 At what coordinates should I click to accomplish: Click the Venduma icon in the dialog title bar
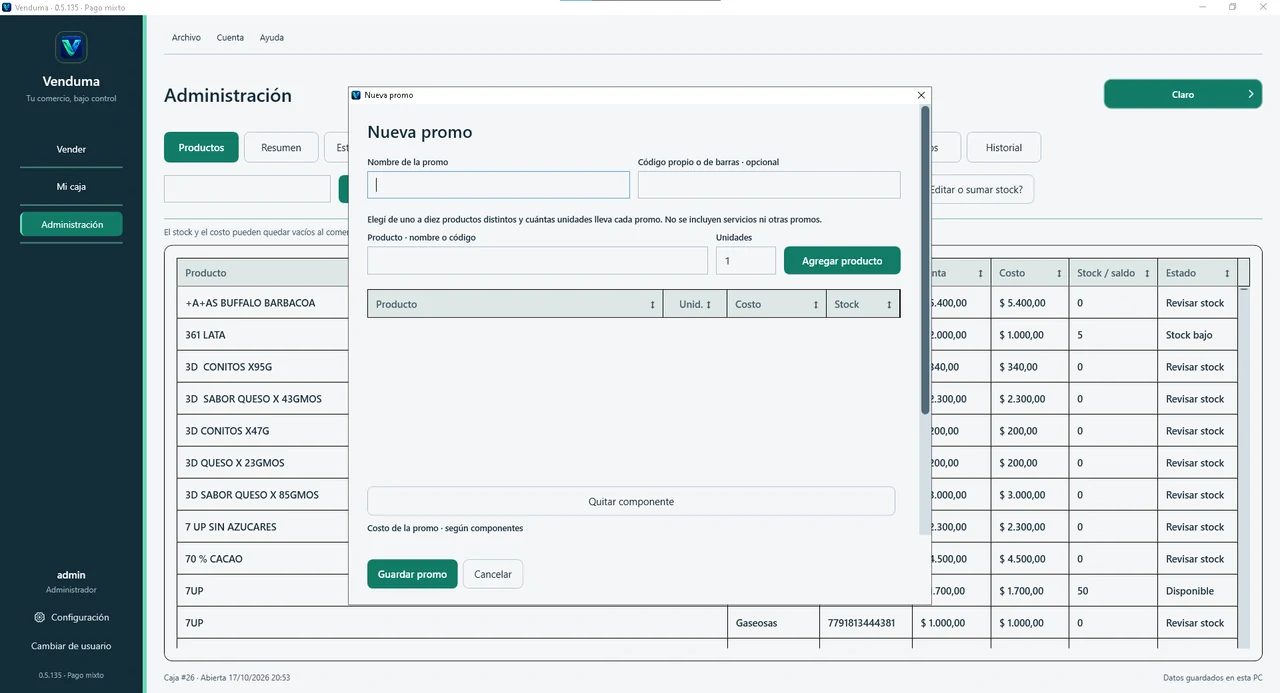tap(356, 95)
